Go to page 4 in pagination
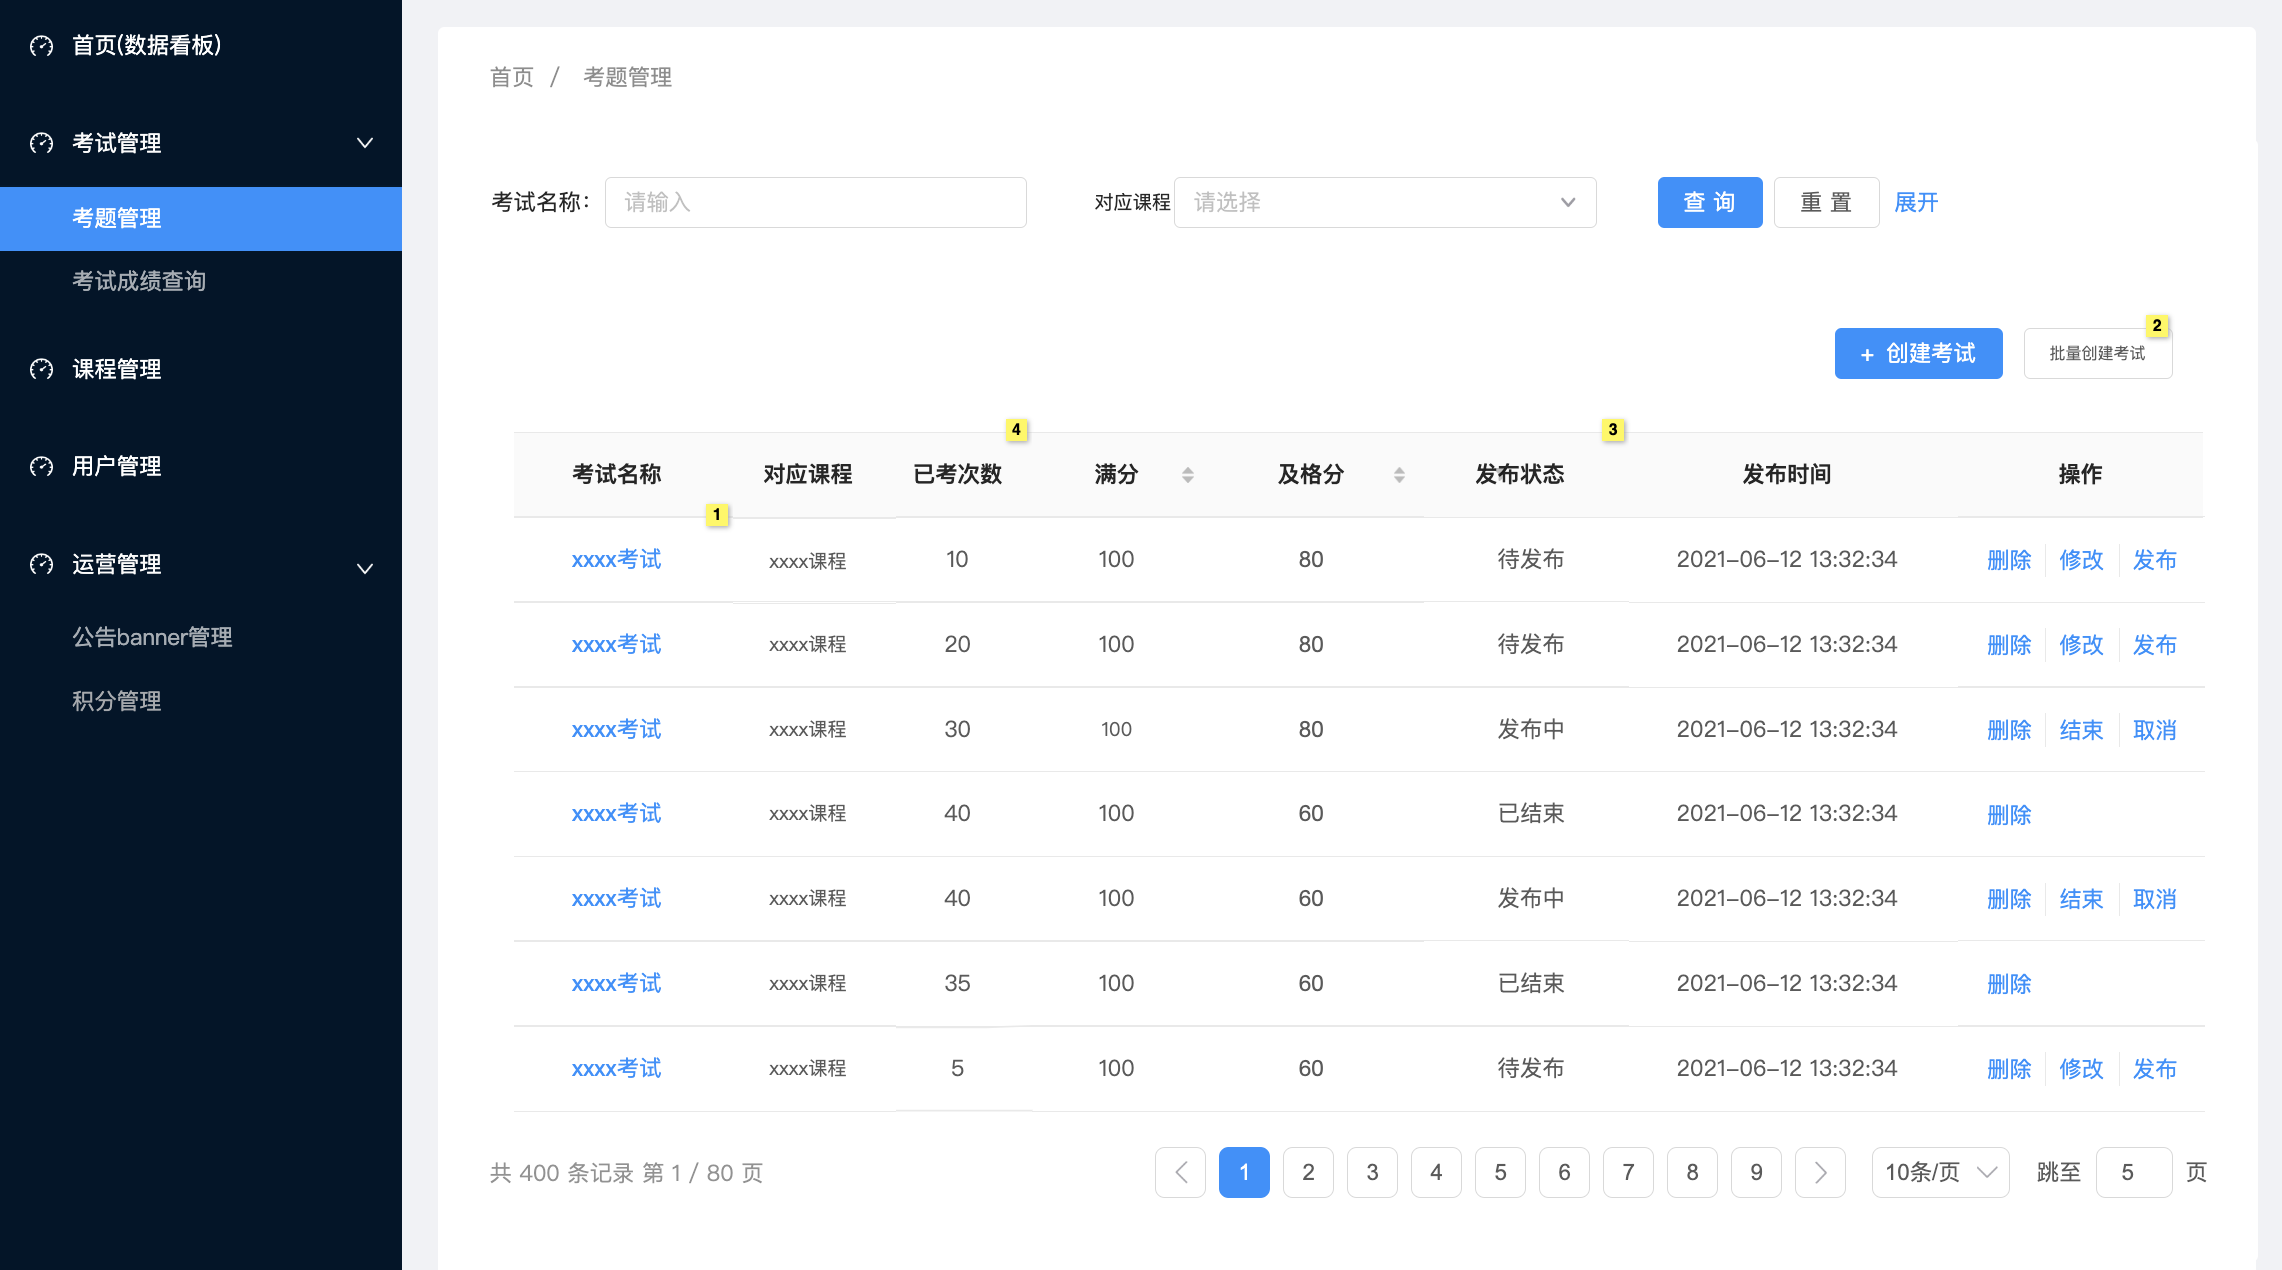This screenshot has height=1270, width=2282. click(x=1436, y=1172)
